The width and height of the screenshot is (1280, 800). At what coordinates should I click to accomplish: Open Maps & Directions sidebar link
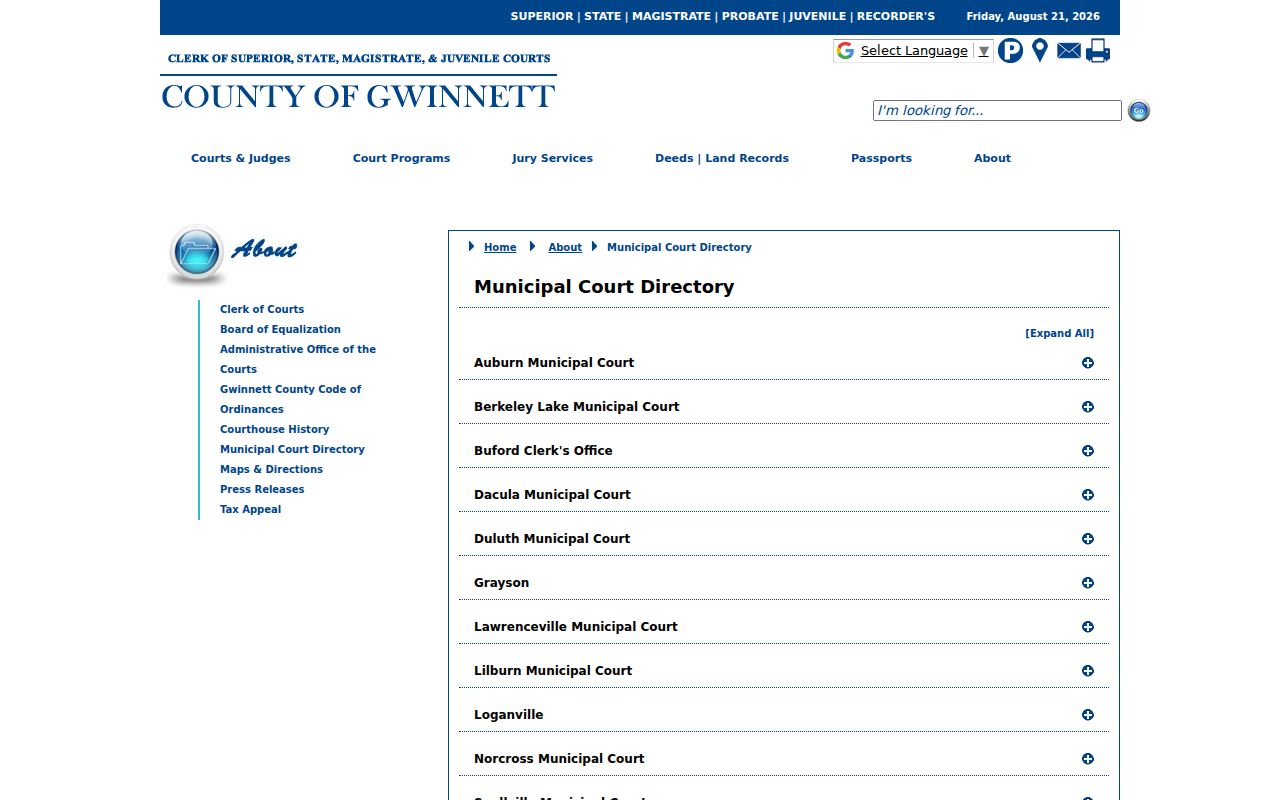(271, 469)
